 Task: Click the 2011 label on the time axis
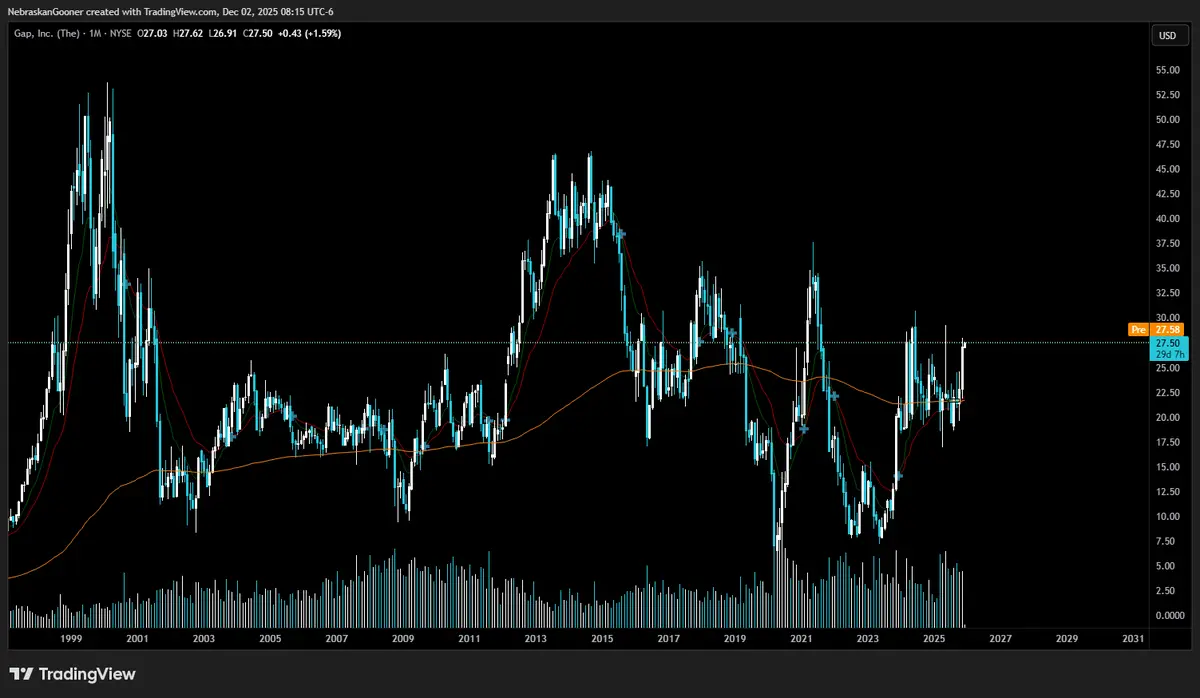pyautogui.click(x=469, y=638)
